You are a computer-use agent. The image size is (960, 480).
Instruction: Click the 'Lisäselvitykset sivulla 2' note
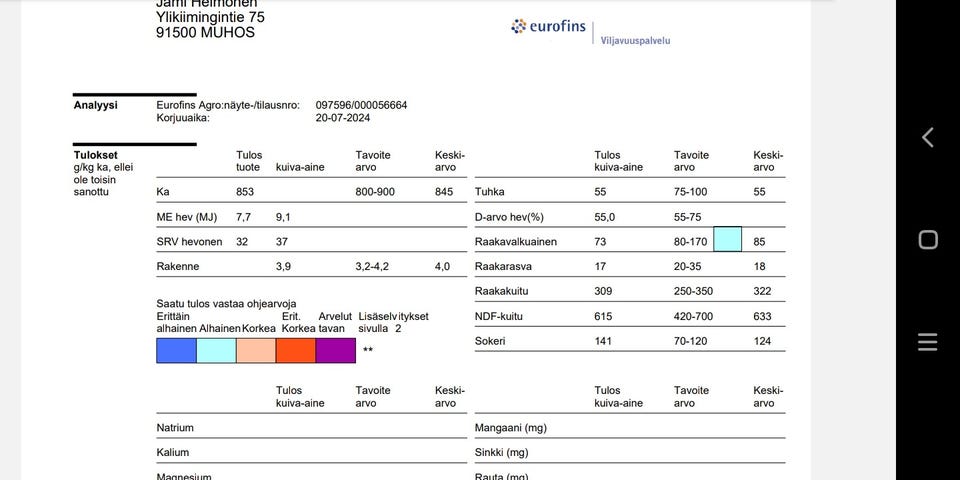(x=393, y=323)
